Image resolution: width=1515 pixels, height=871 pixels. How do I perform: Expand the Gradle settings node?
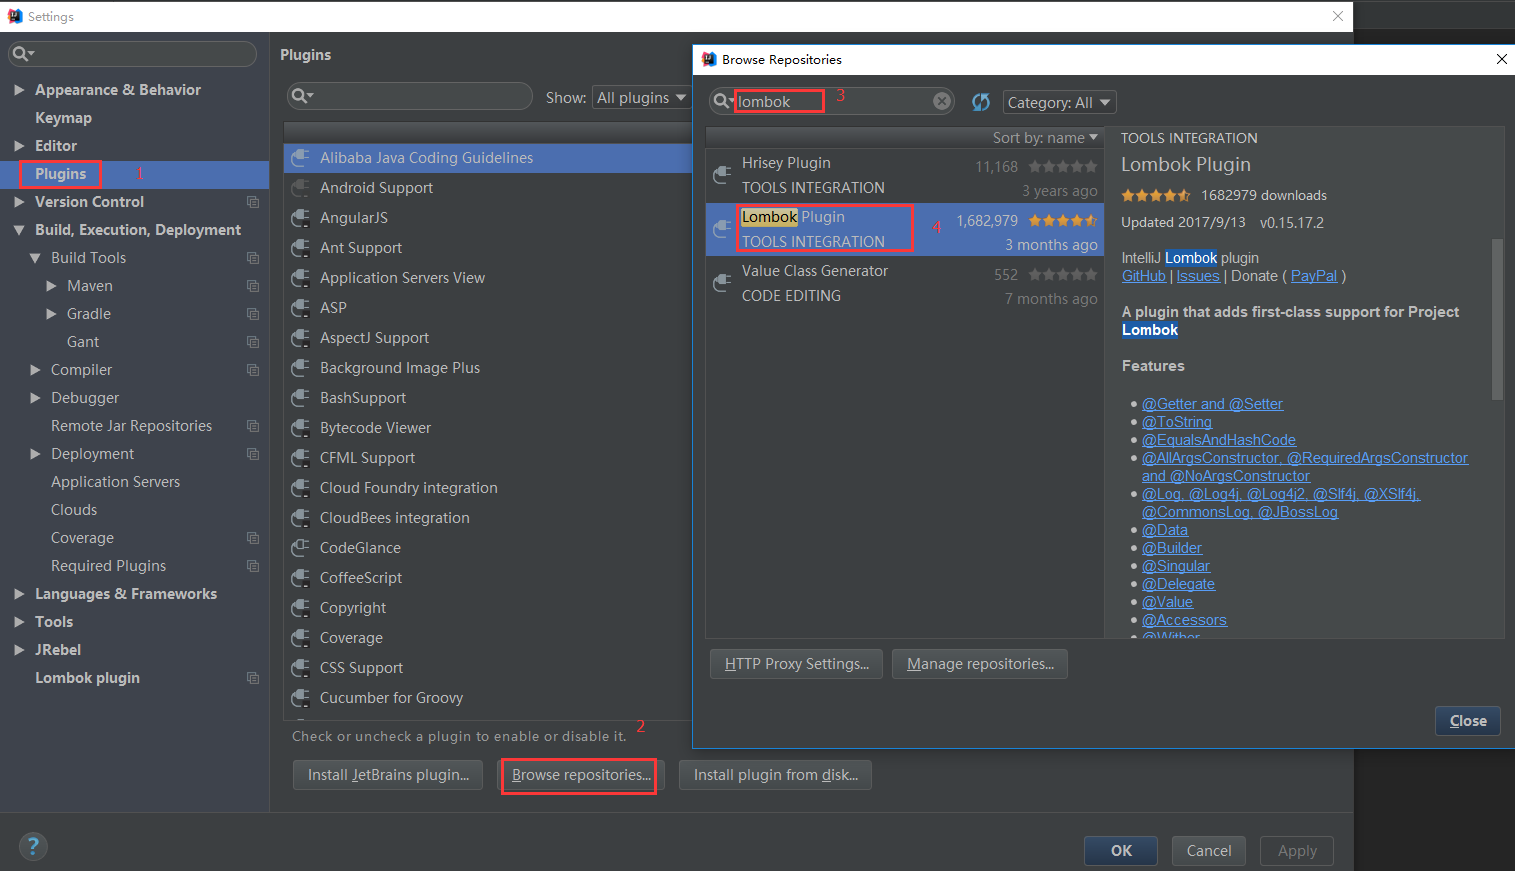pos(51,314)
